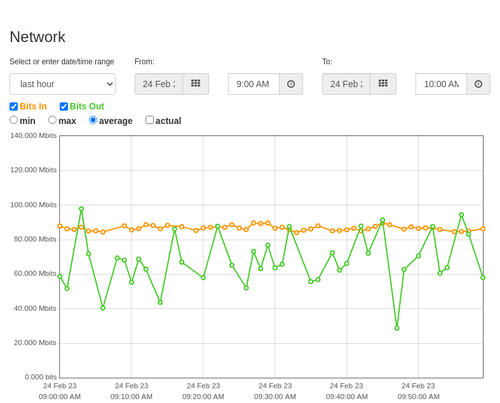Click the 80.000 Mbits axis label
The width and height of the screenshot is (500, 403).
(35, 239)
